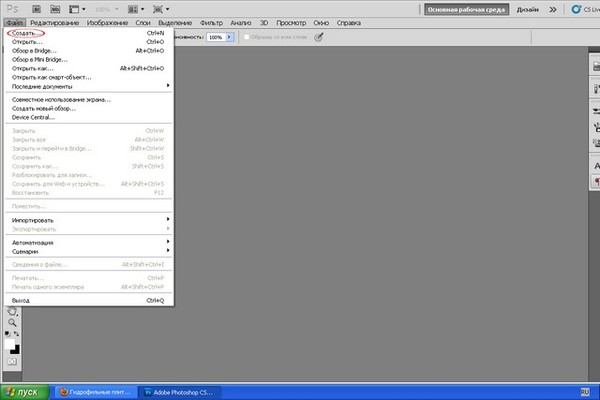Choose 'Создать...' from the File menu
Image resolution: width=600 pixels, height=400 pixels.
22,33
